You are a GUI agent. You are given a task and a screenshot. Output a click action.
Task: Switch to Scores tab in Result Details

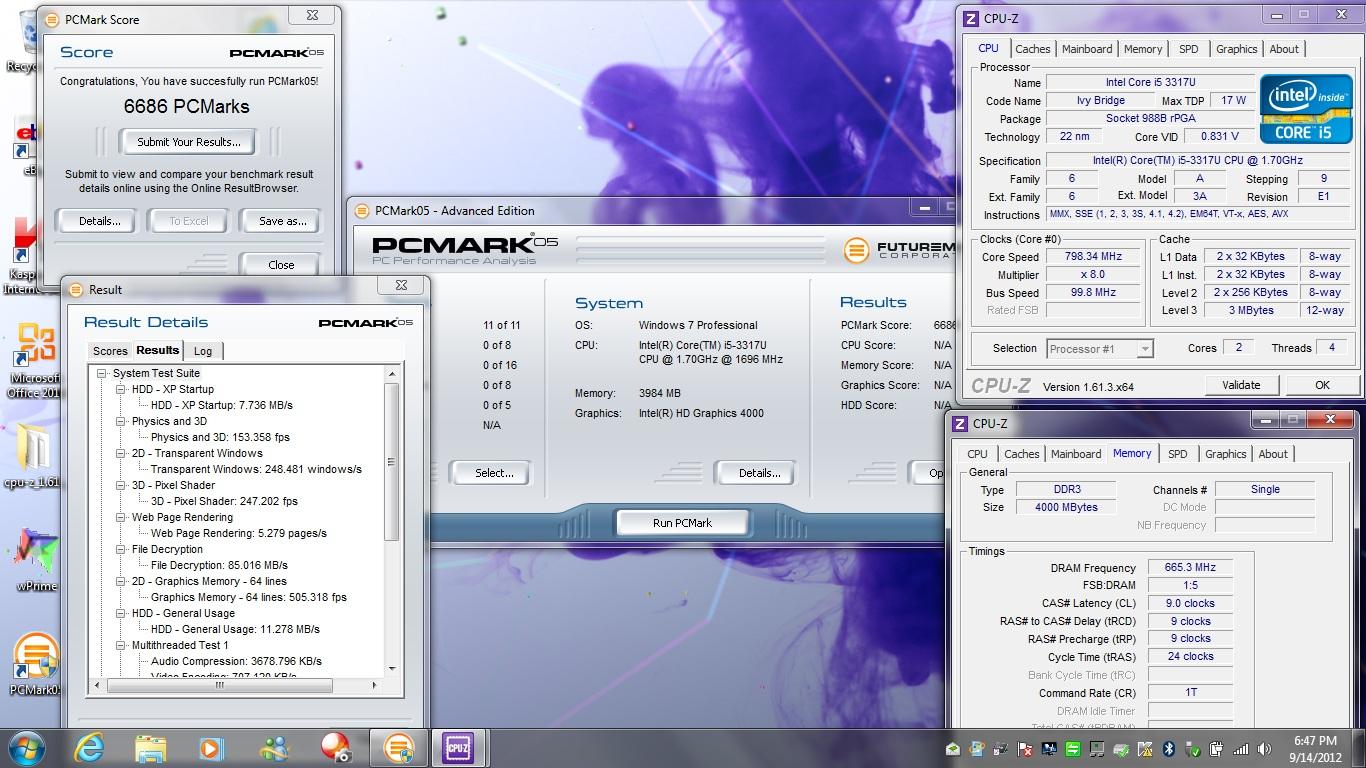point(110,351)
